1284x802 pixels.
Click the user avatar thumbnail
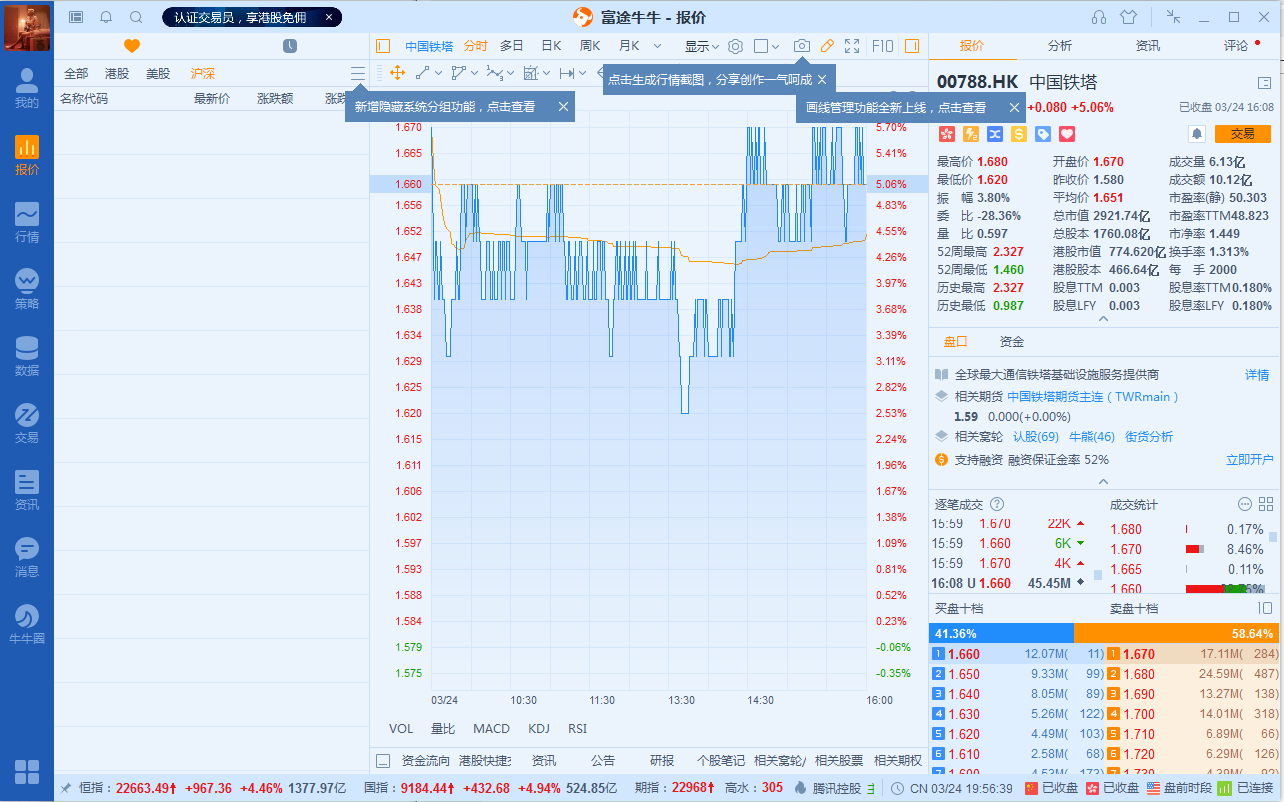(27, 27)
